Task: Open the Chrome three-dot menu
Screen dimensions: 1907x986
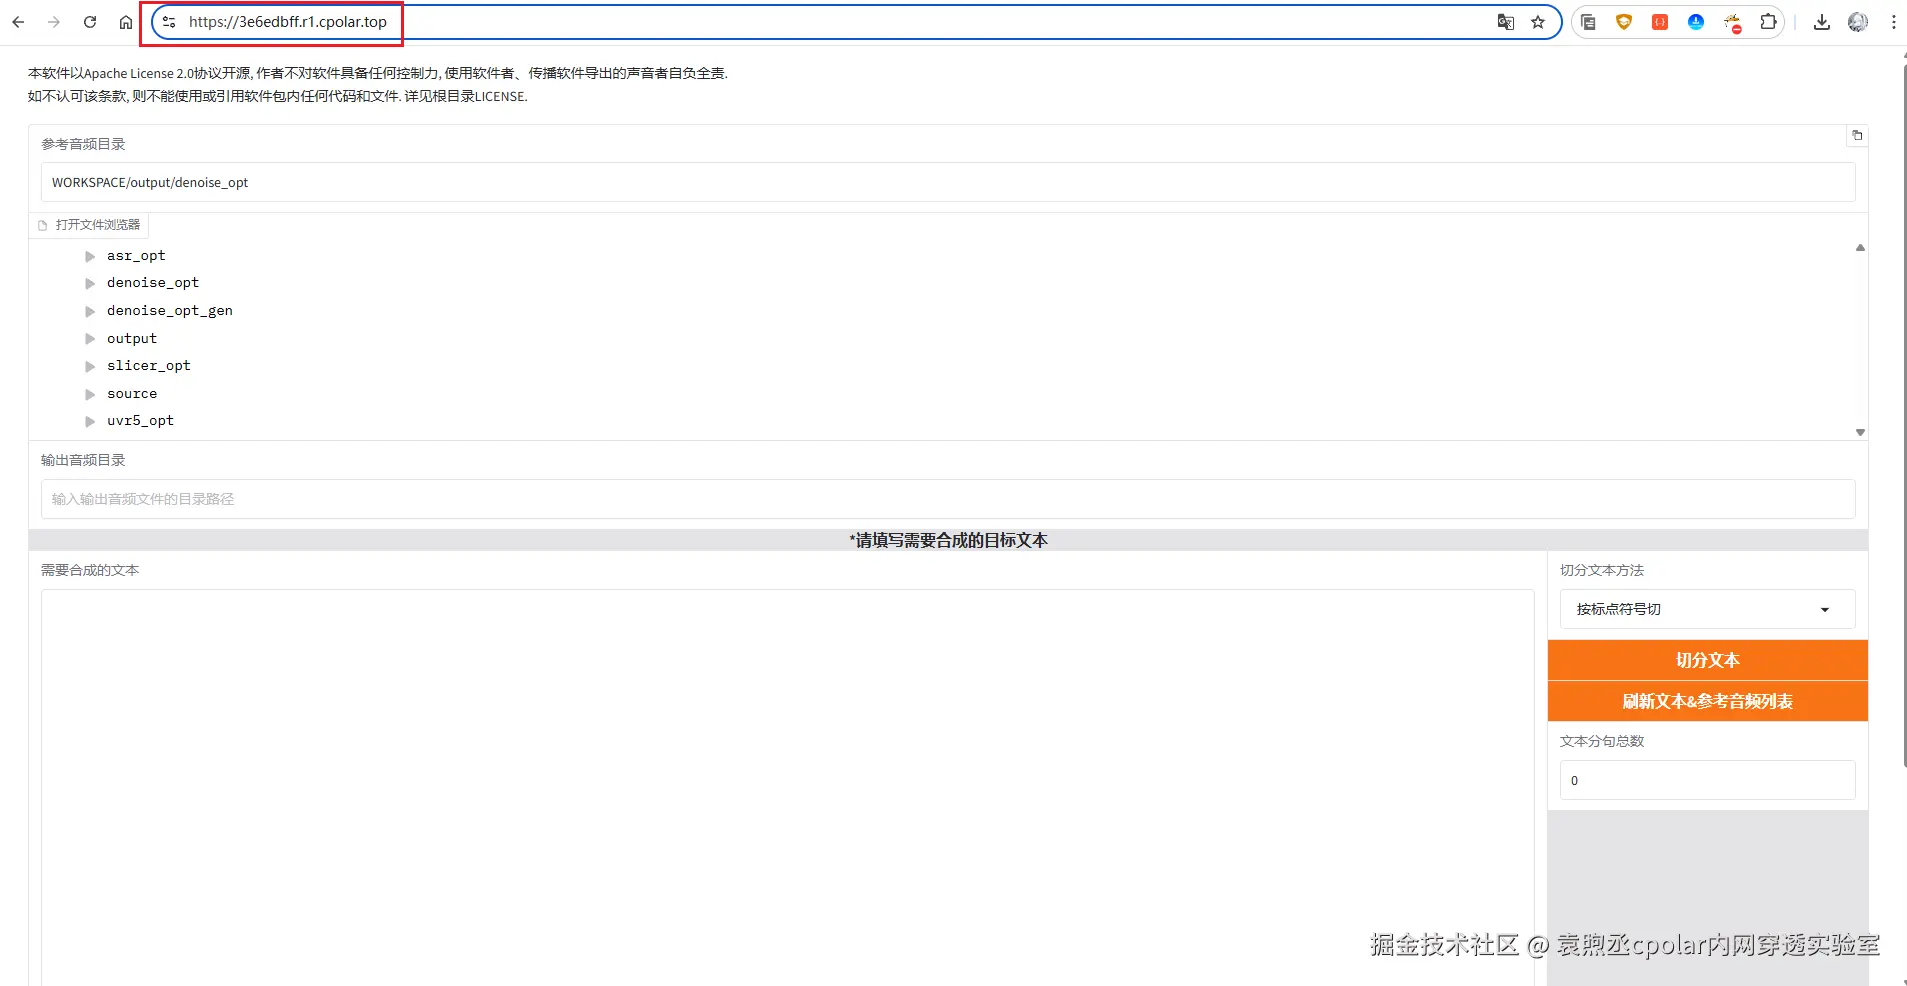Action: (x=1892, y=21)
